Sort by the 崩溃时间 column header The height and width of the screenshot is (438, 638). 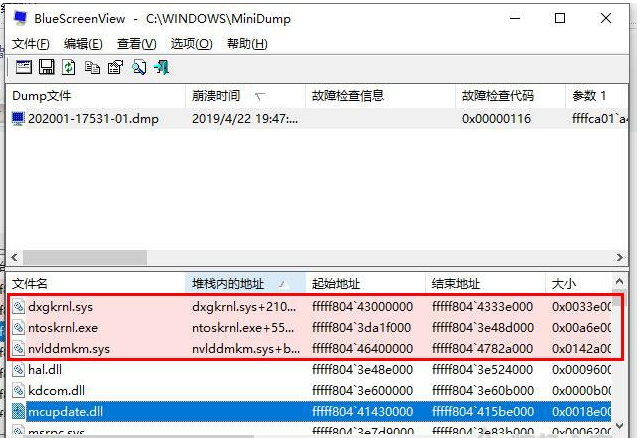[245, 96]
